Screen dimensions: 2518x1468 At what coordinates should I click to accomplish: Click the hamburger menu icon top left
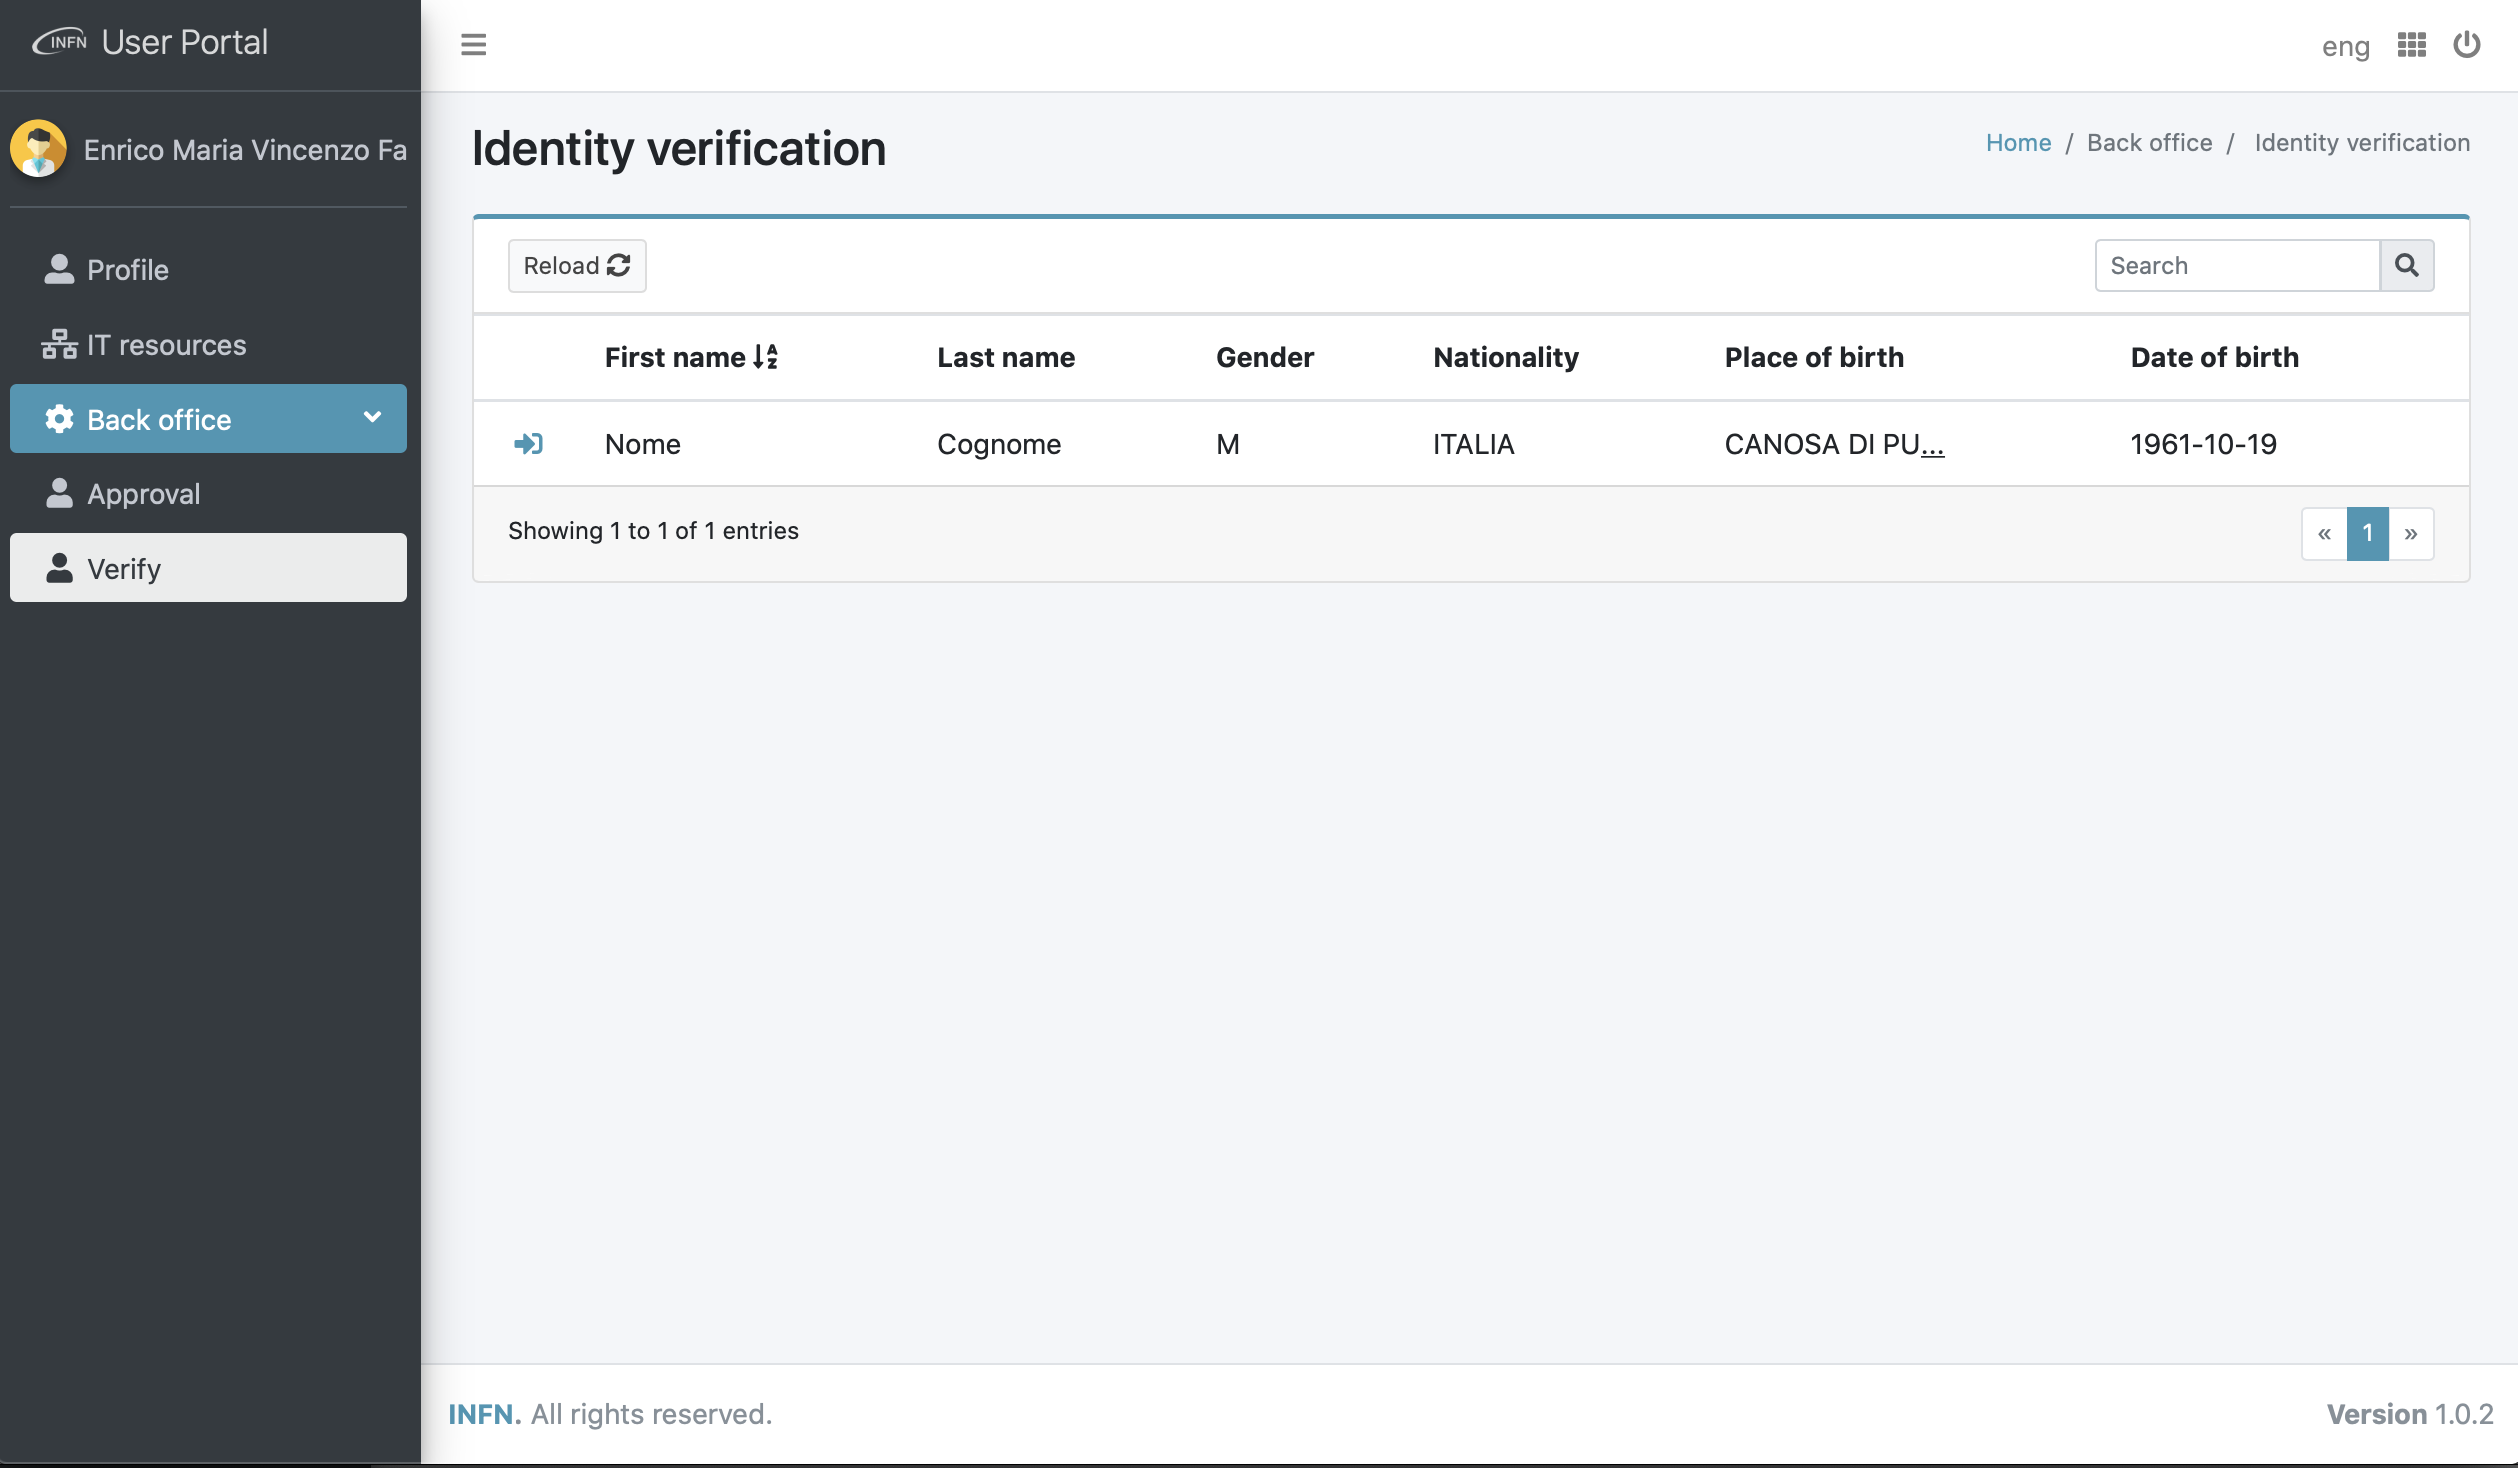pyautogui.click(x=474, y=44)
